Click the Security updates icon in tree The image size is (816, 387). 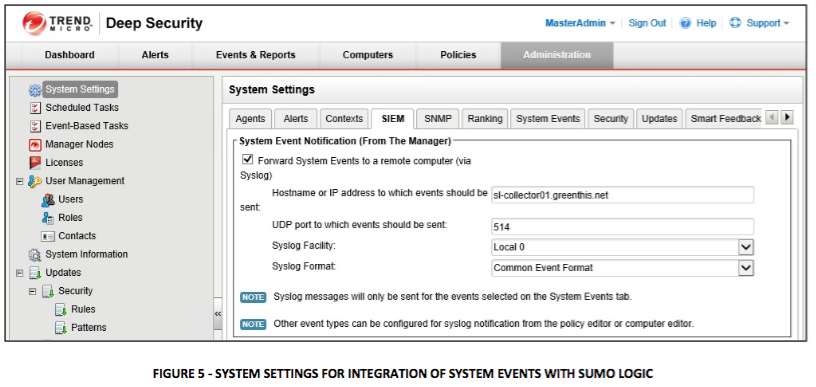coord(48,291)
